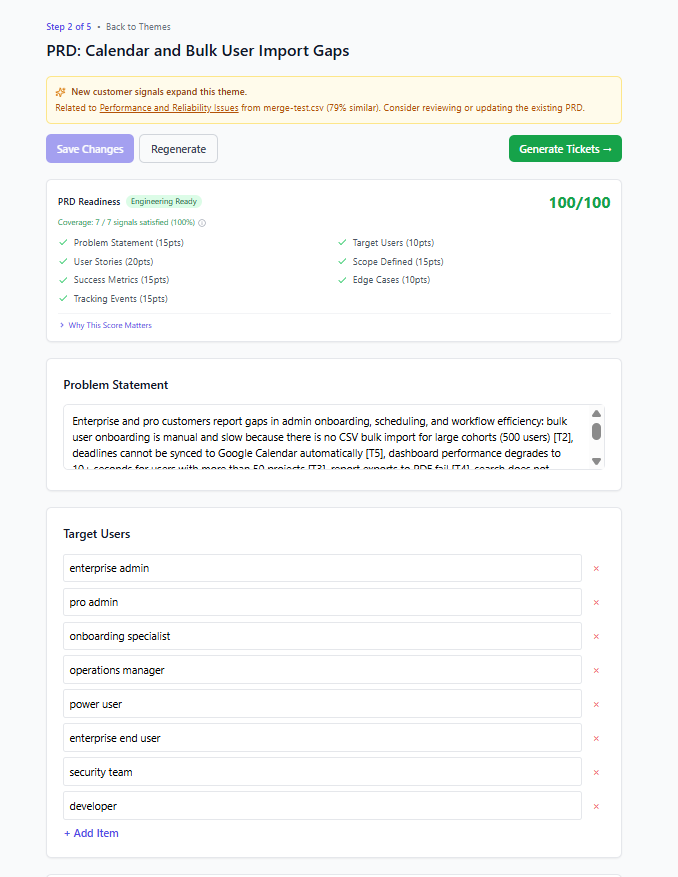Click Generate Tickets button

click(x=565, y=149)
